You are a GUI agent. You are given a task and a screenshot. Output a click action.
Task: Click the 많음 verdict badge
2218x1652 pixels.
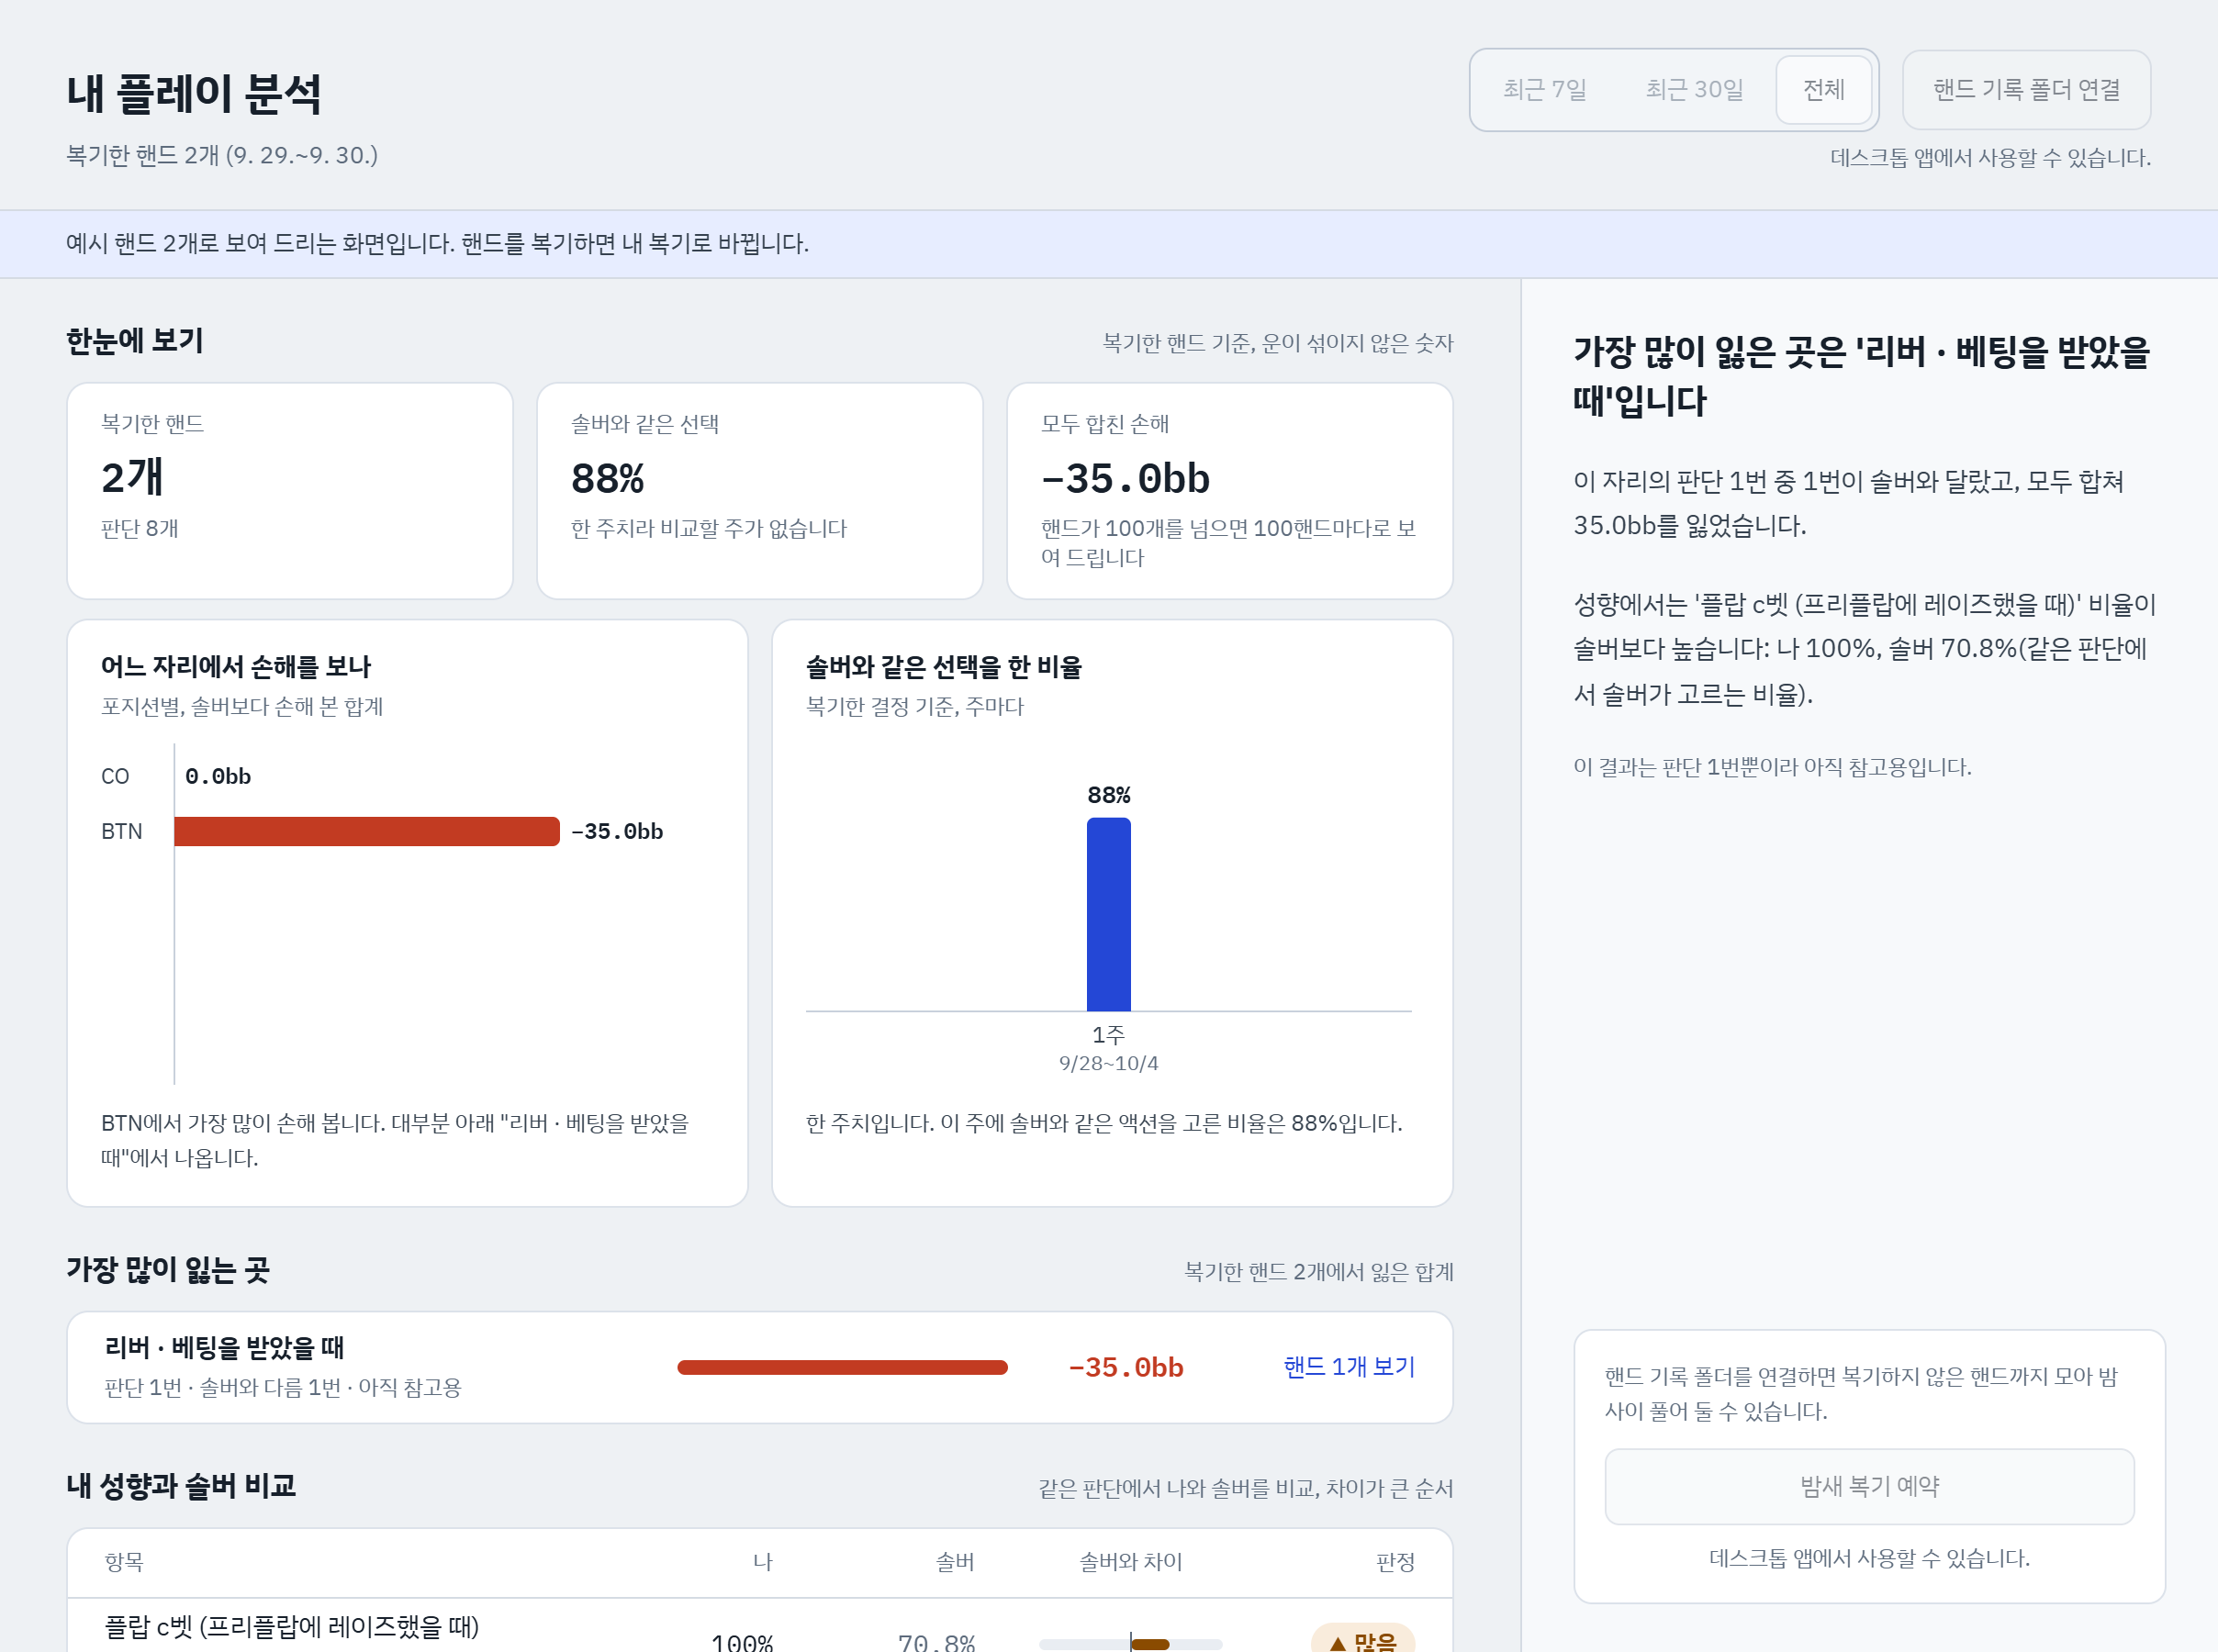pos(1363,1640)
